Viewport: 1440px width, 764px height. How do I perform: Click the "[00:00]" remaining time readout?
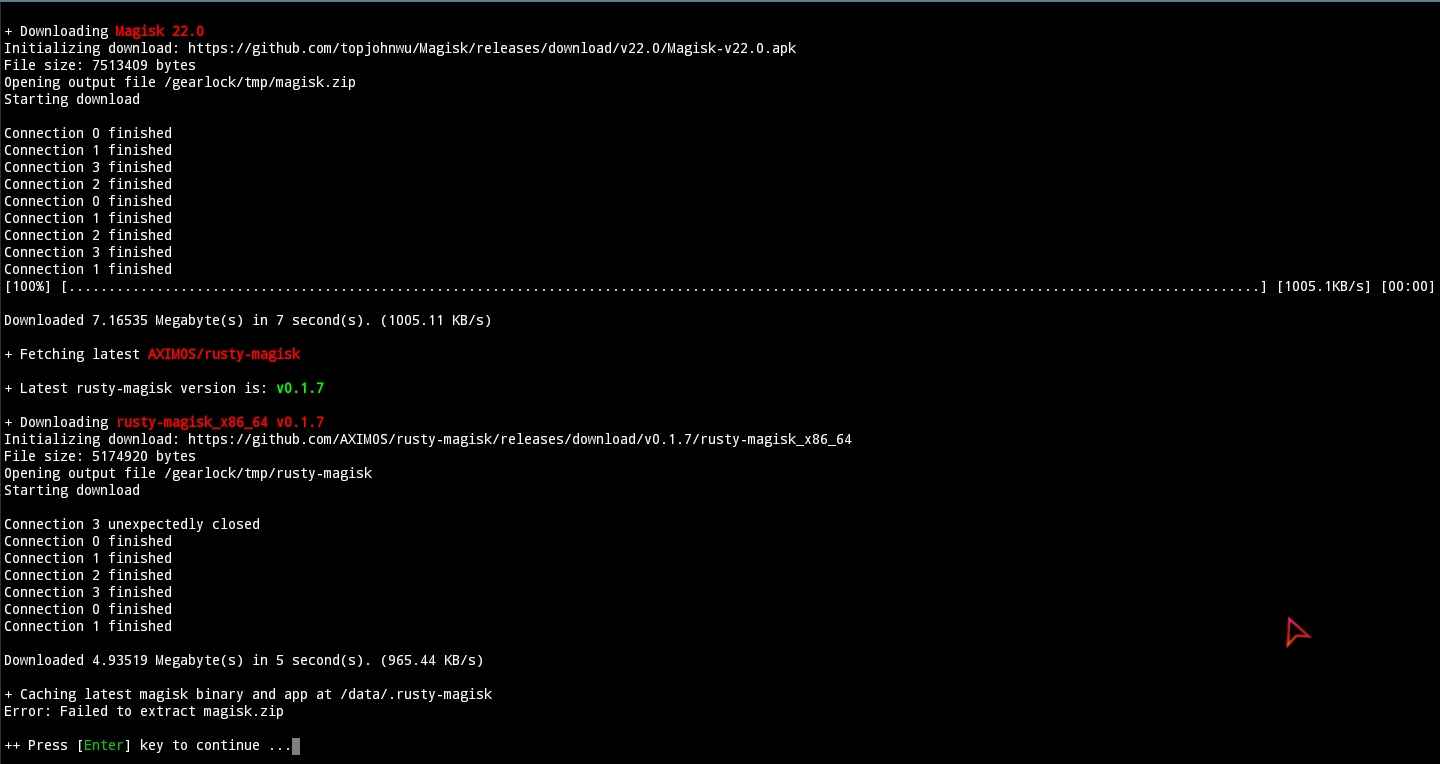(x=1408, y=287)
